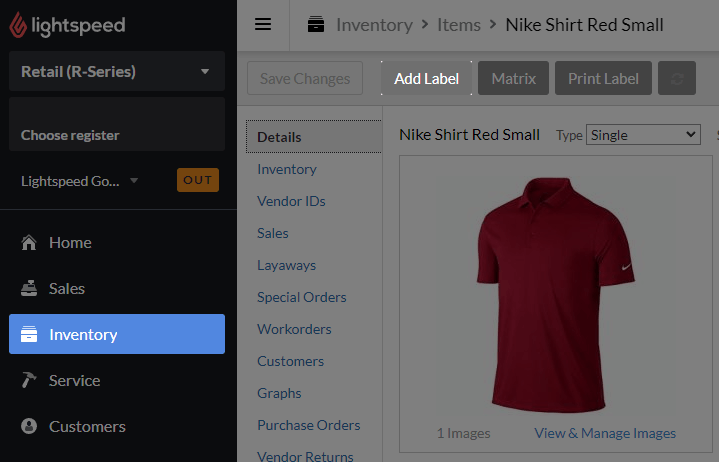Screen dimensions: 719x462
Task: Click the Sales cash register icon
Action: pos(29,288)
